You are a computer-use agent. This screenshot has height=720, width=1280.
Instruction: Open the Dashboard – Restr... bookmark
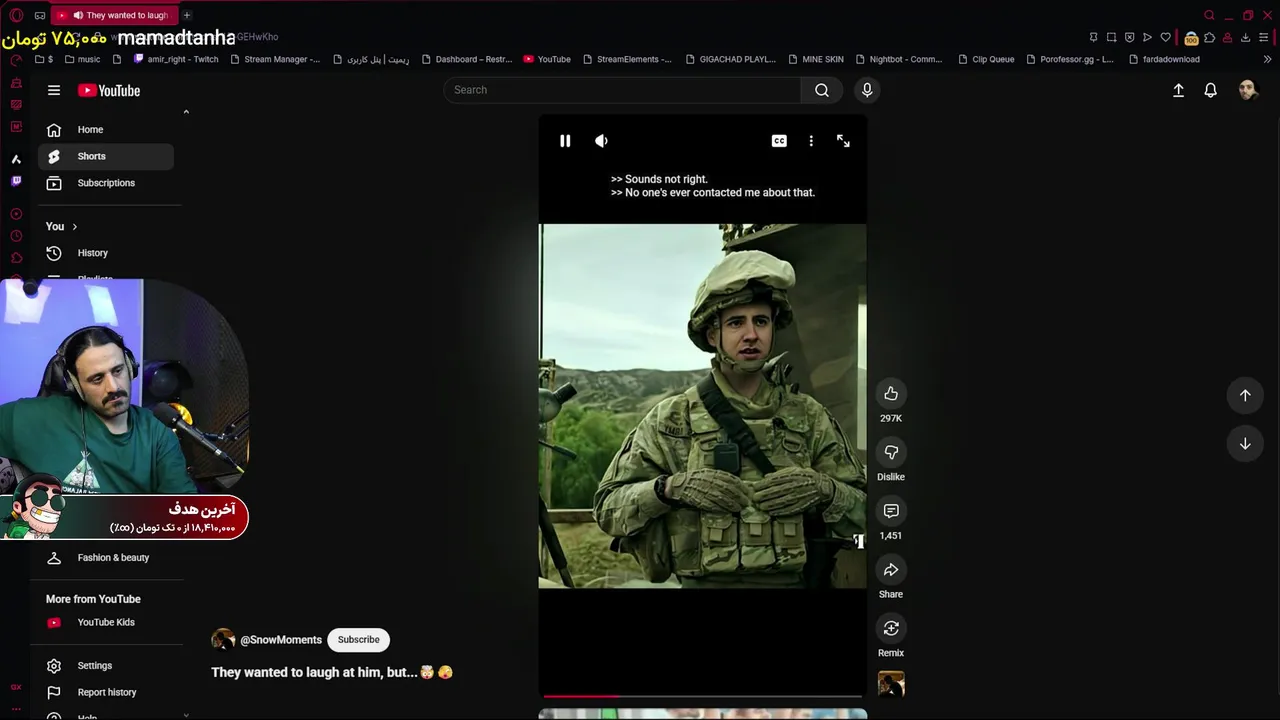[467, 59]
